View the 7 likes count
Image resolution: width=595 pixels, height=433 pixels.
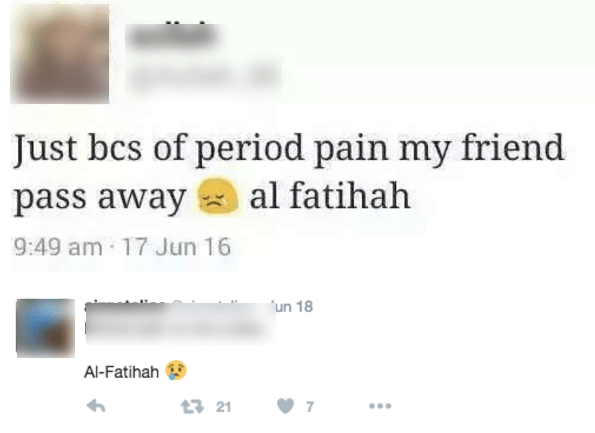coord(310,407)
